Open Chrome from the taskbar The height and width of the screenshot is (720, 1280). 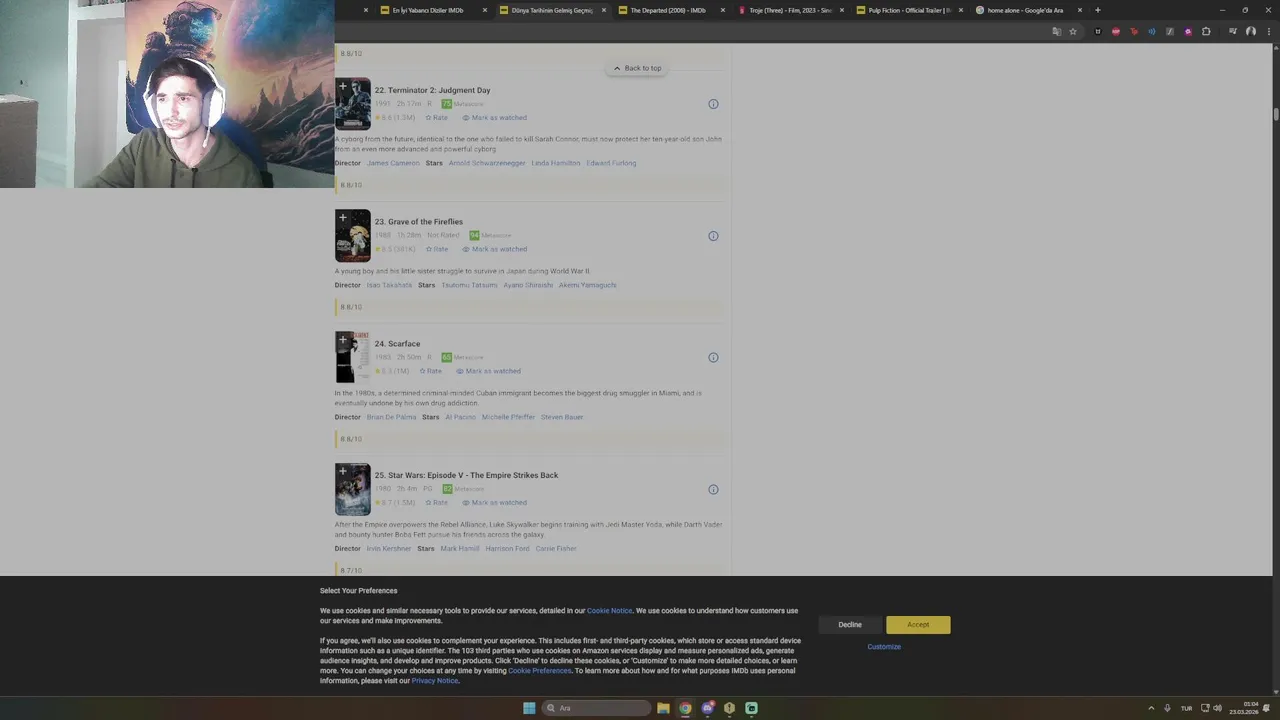[x=685, y=708]
